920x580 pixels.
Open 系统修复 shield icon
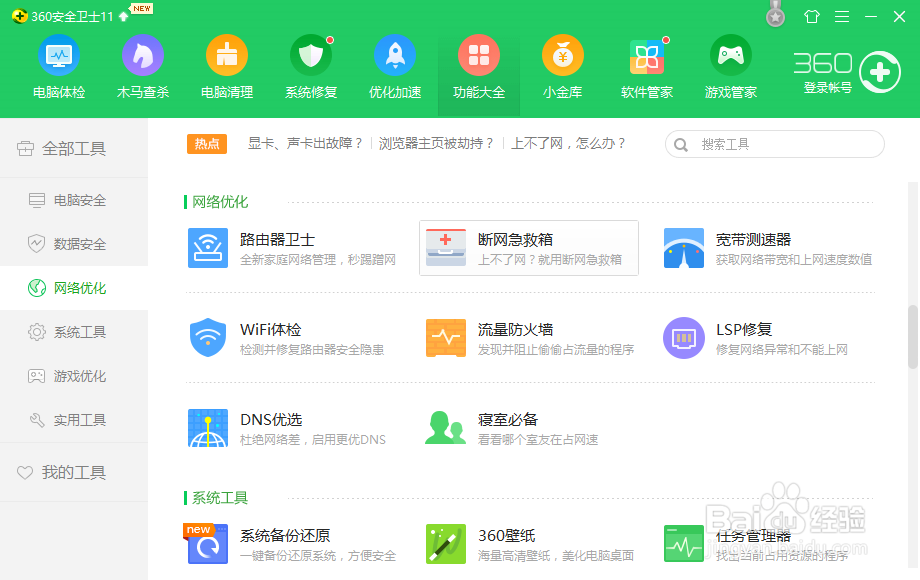pyautogui.click(x=311, y=55)
